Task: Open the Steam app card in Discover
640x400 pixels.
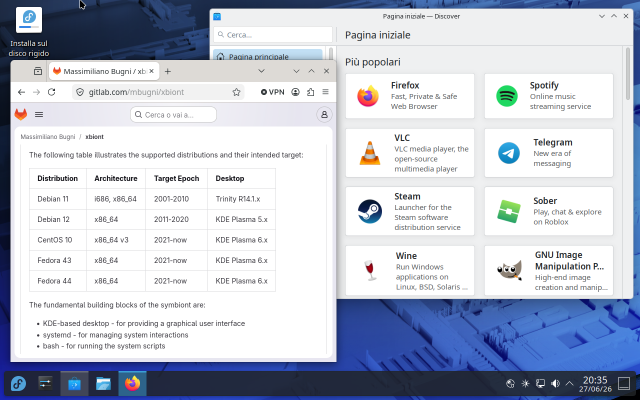Action: point(410,211)
